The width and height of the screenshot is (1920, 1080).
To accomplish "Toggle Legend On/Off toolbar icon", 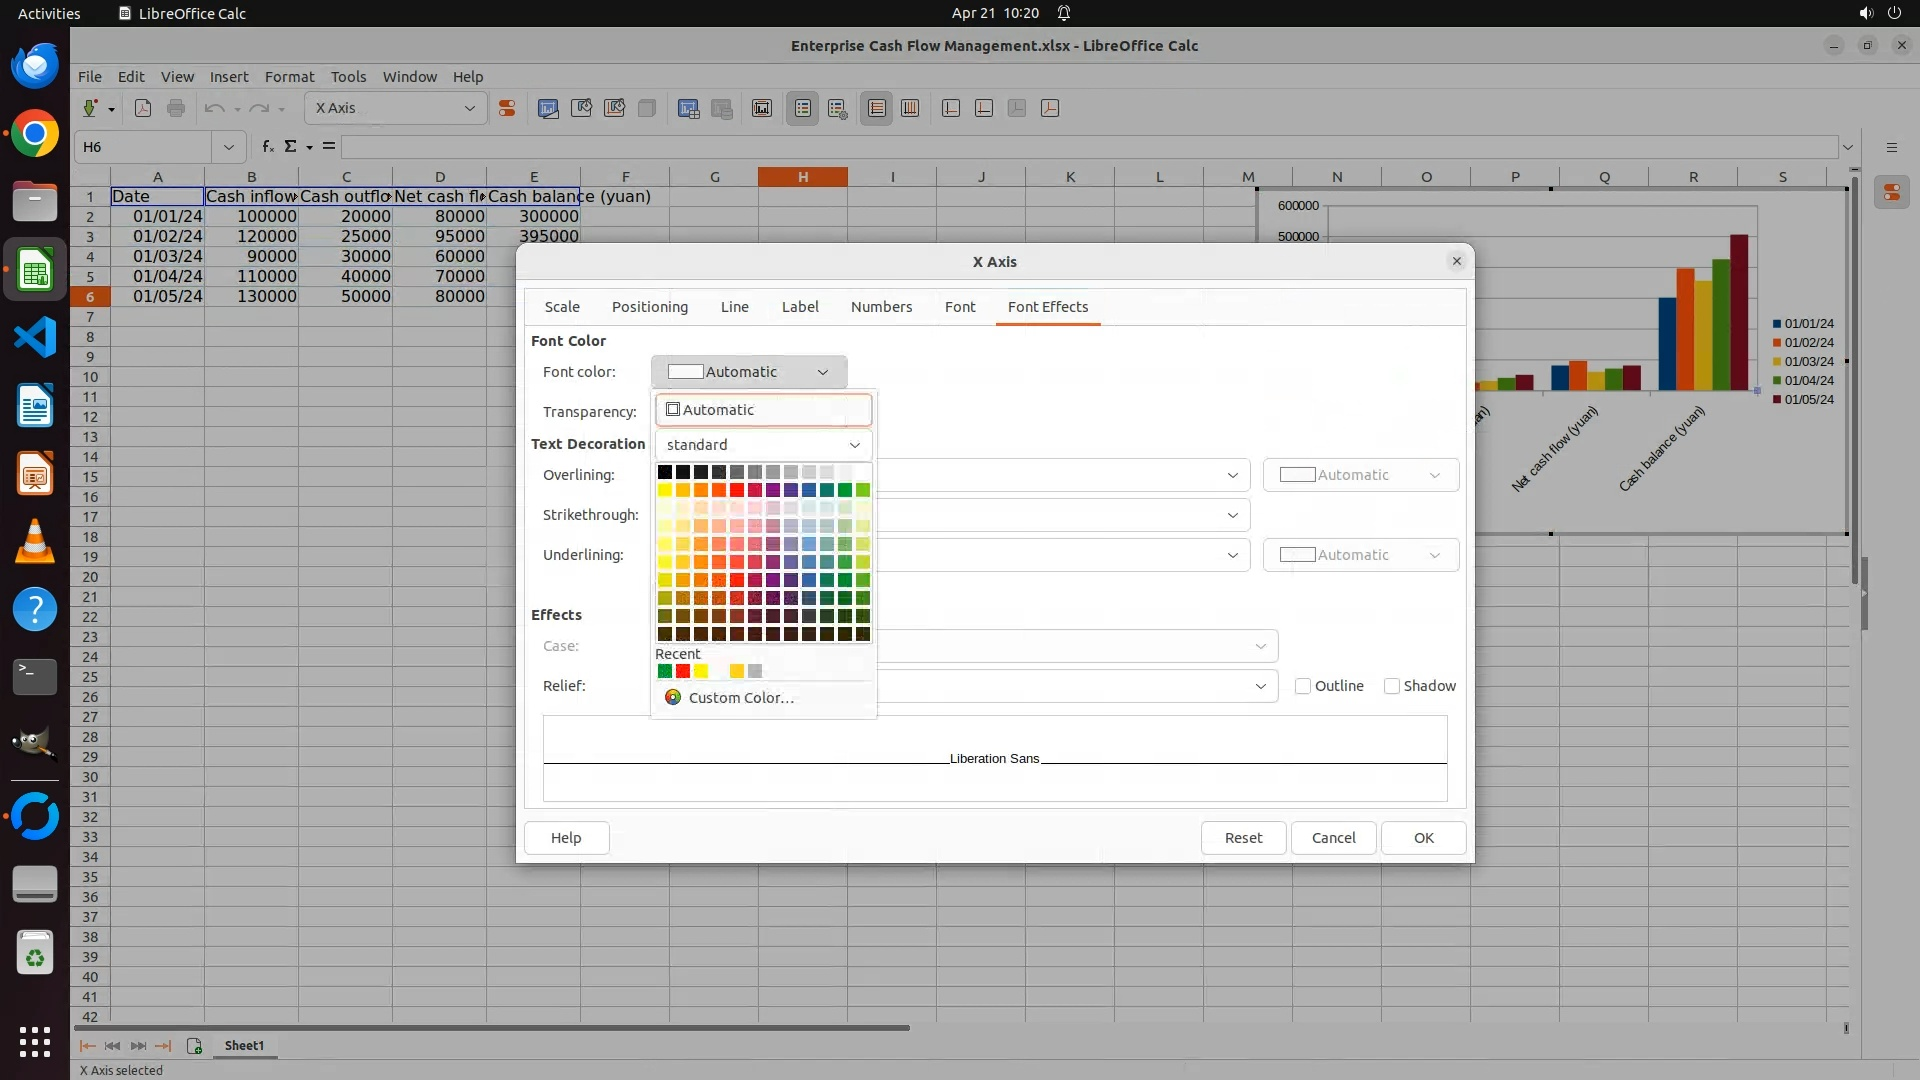I will click(803, 108).
